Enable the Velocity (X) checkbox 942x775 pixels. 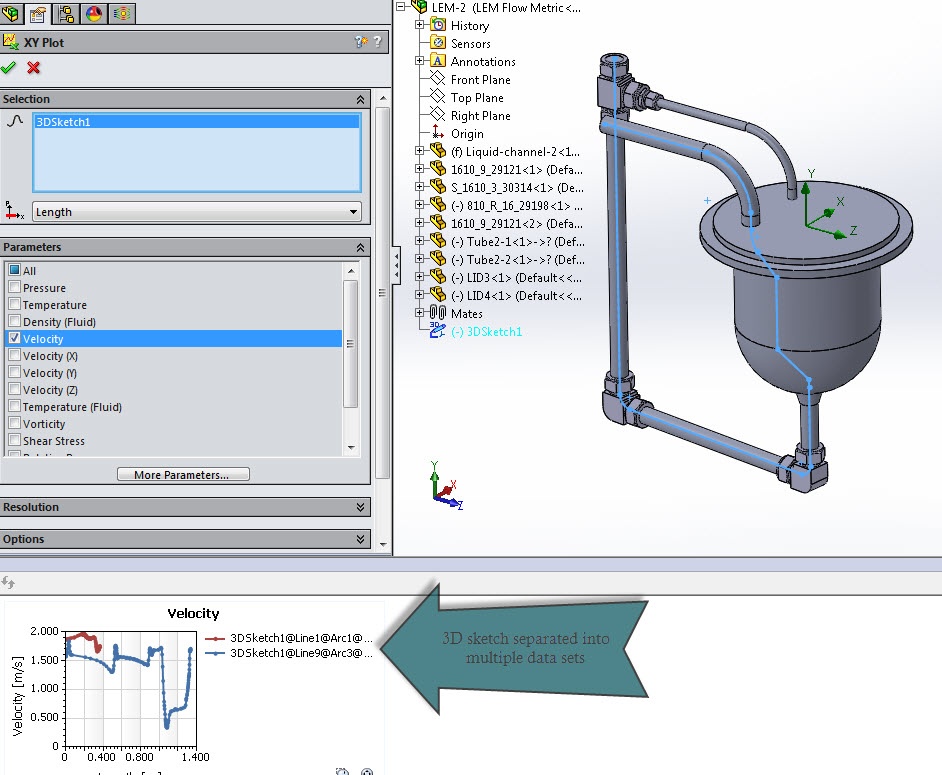[x=15, y=355]
